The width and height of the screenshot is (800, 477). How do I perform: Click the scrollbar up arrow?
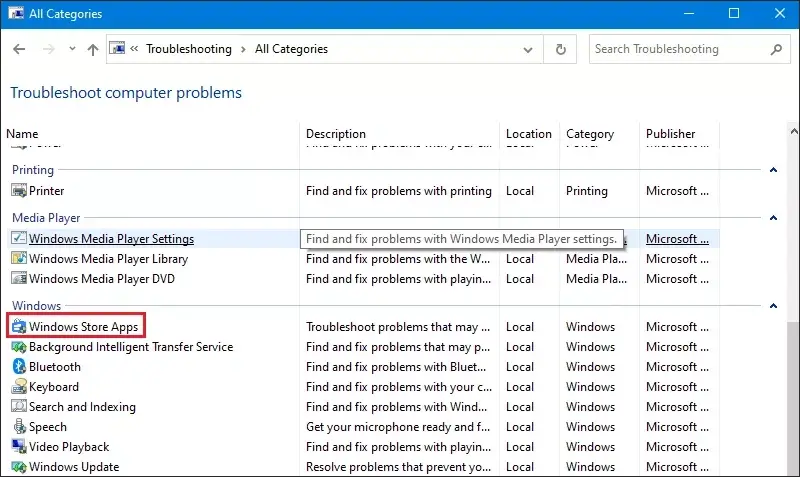point(793,131)
